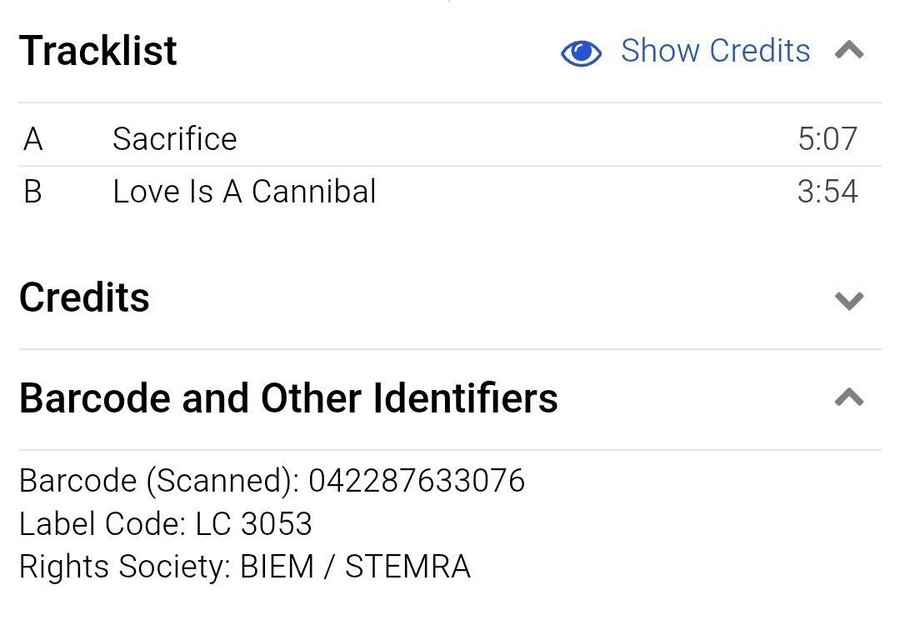Click the barcode number 042287633076

point(416,481)
